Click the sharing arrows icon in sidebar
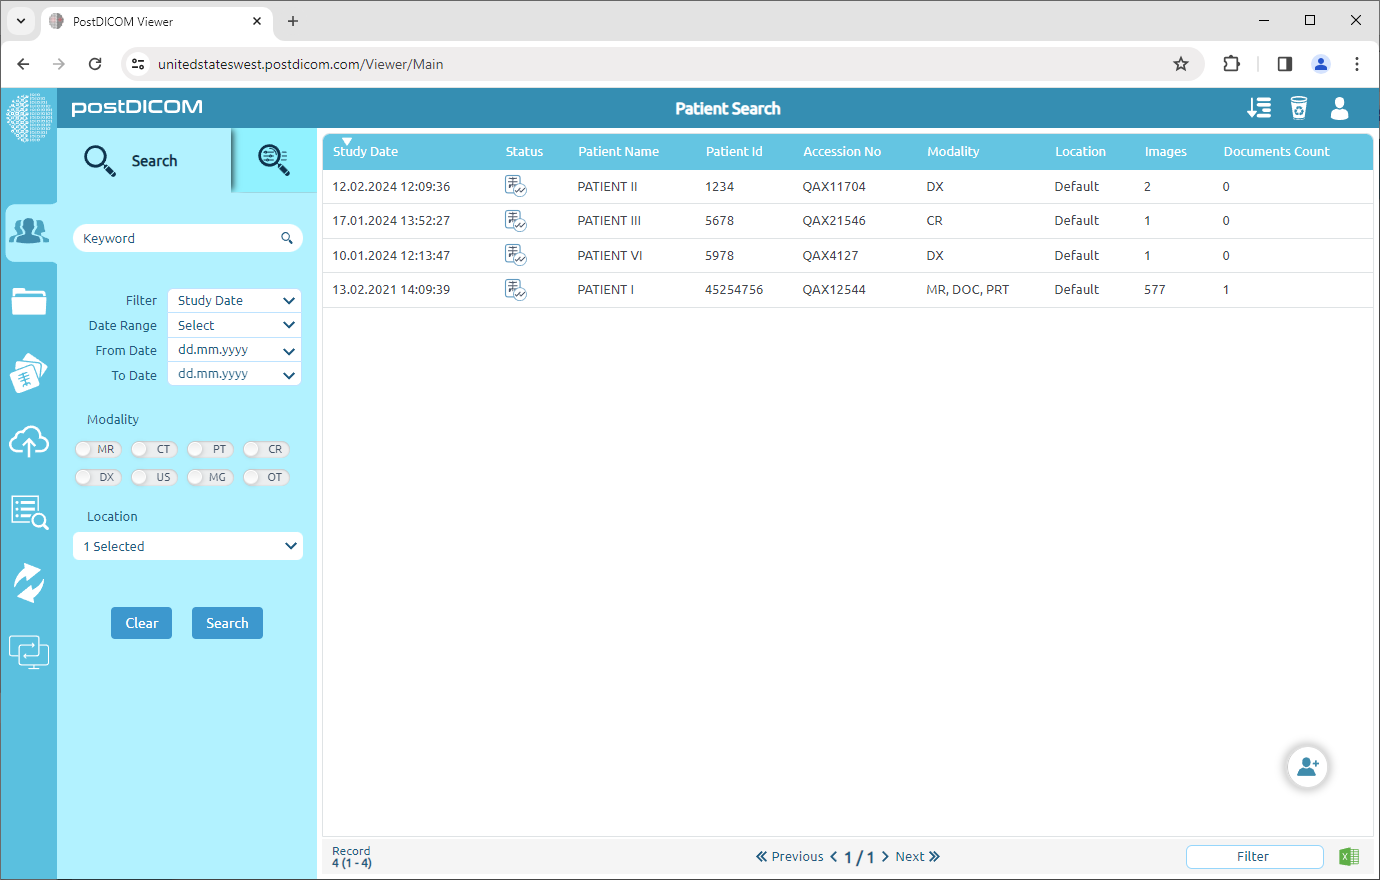Screen dimensions: 1380x880 [x=29, y=581]
